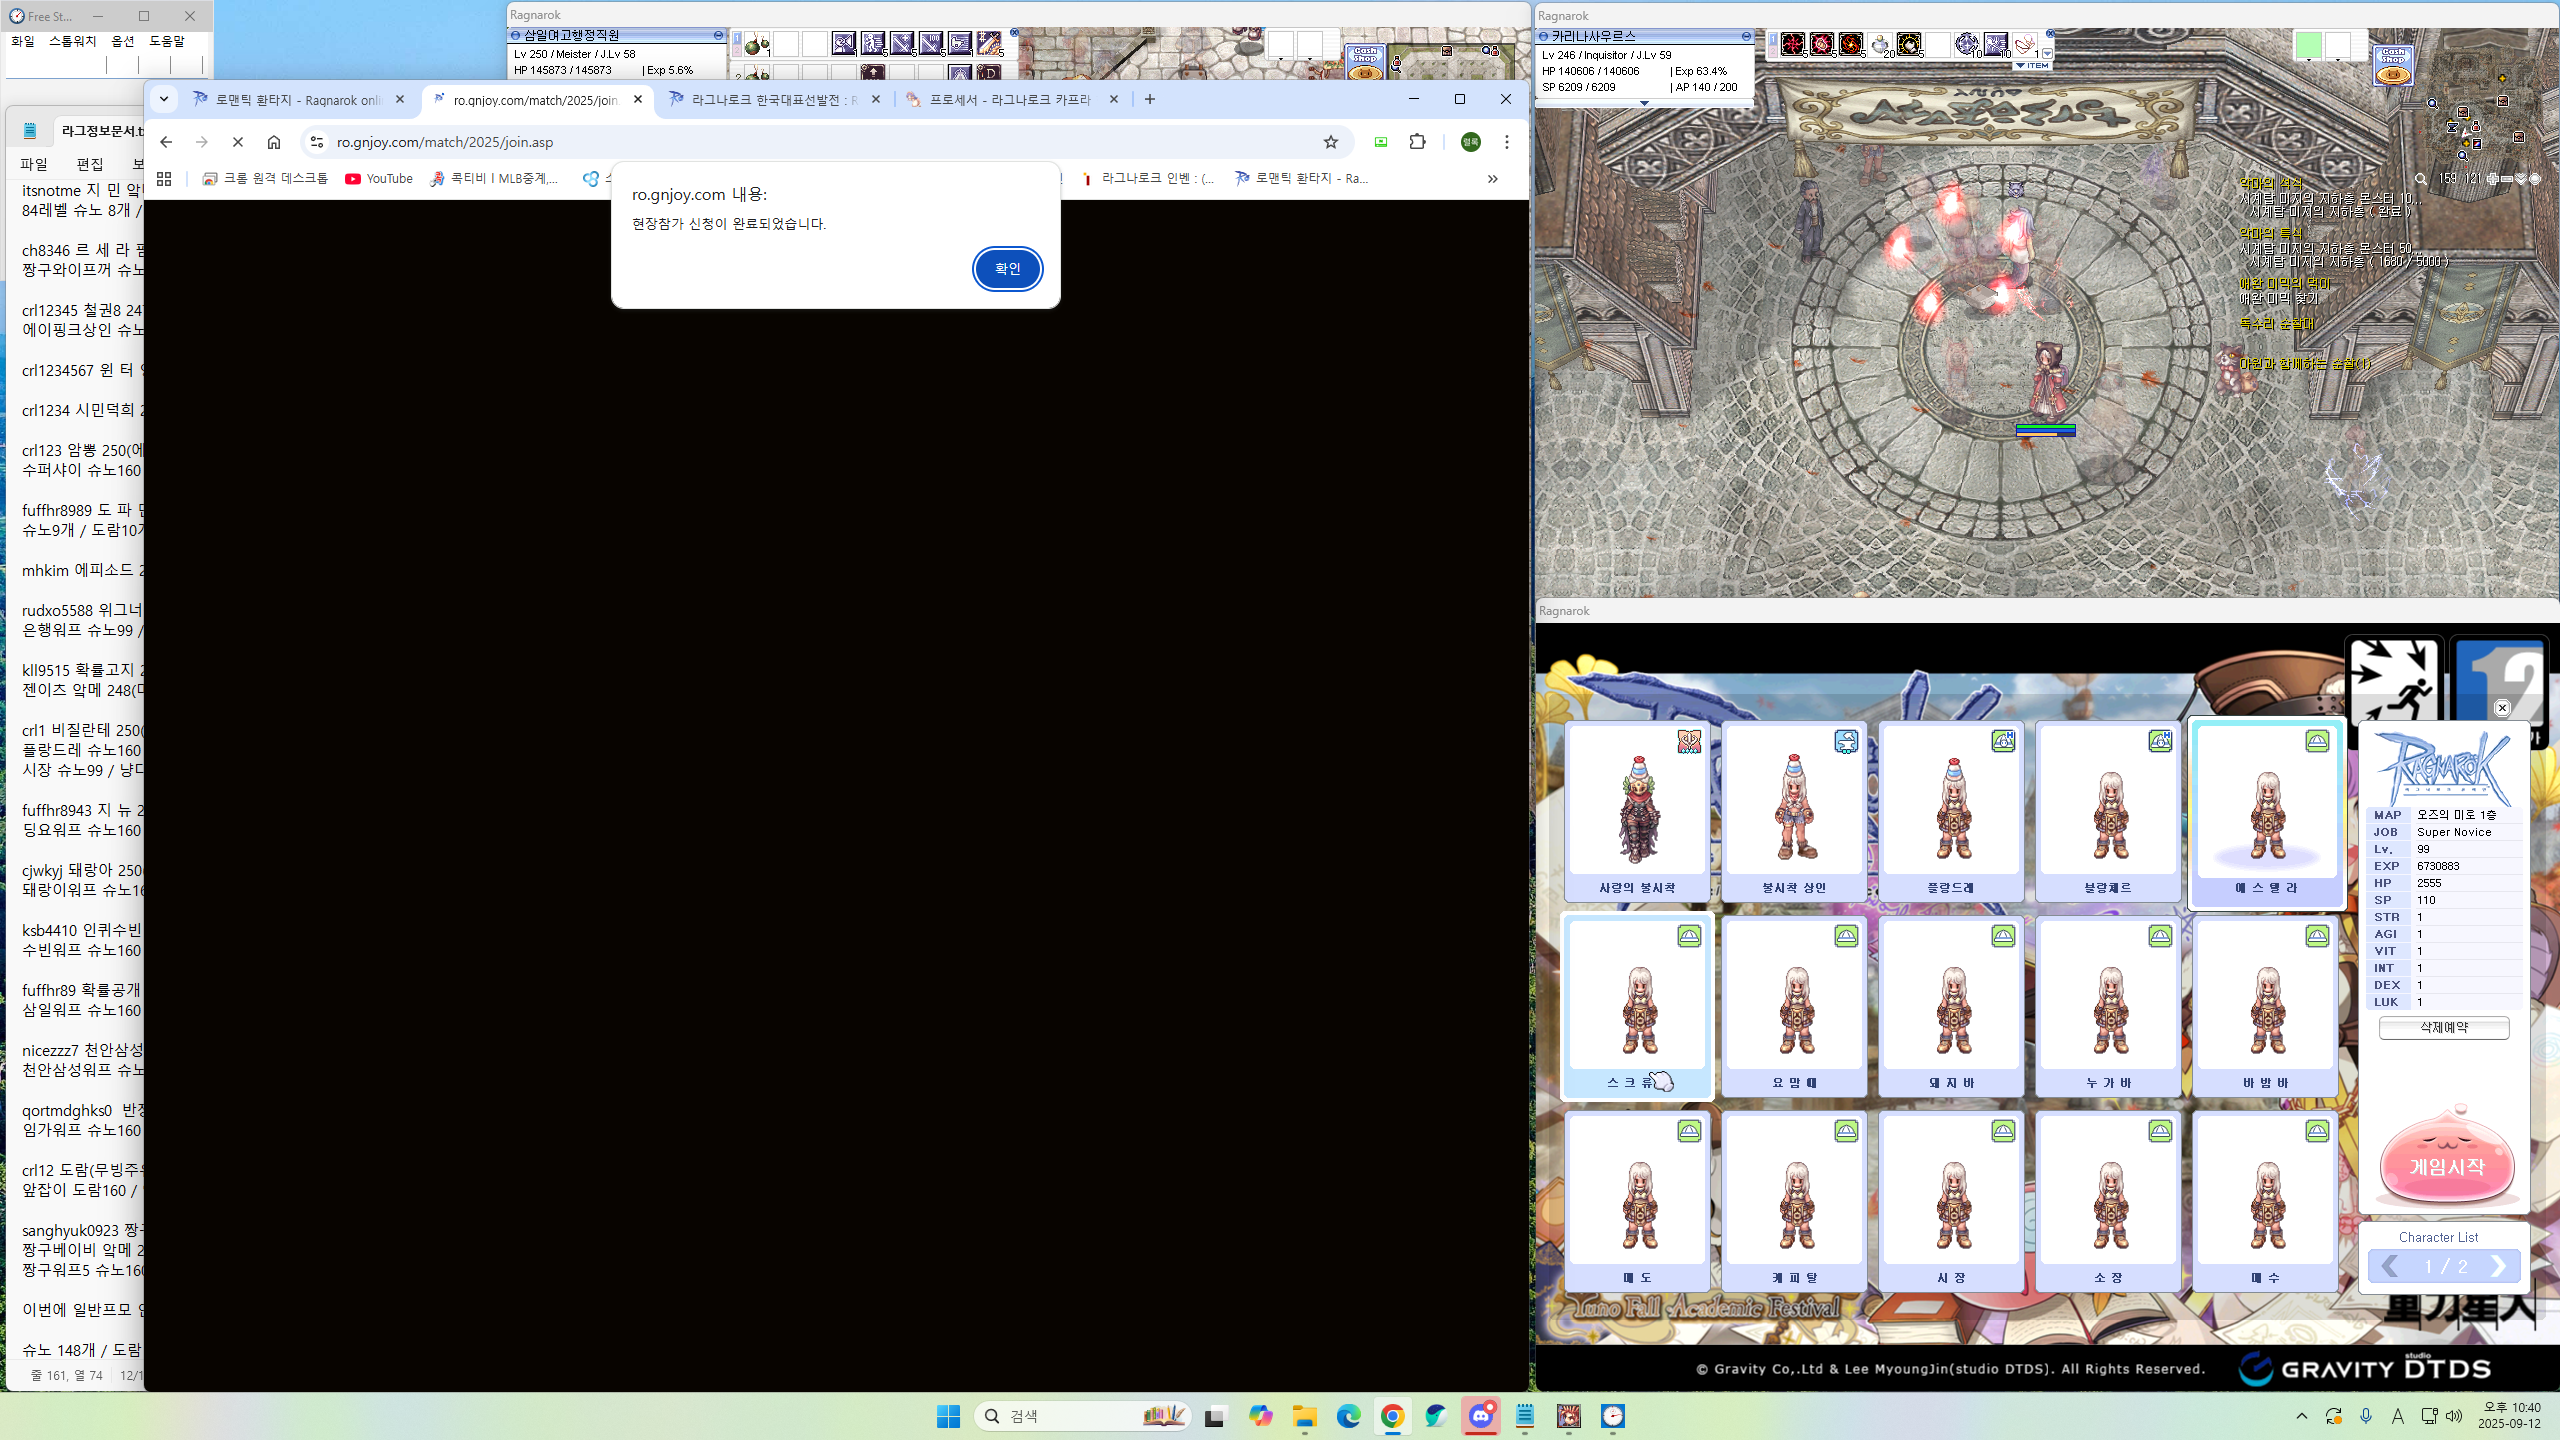Viewport: 2560px width, 1440px height.
Task: Select the 사랑의 붕시착 character card
Action: click(x=1638, y=810)
